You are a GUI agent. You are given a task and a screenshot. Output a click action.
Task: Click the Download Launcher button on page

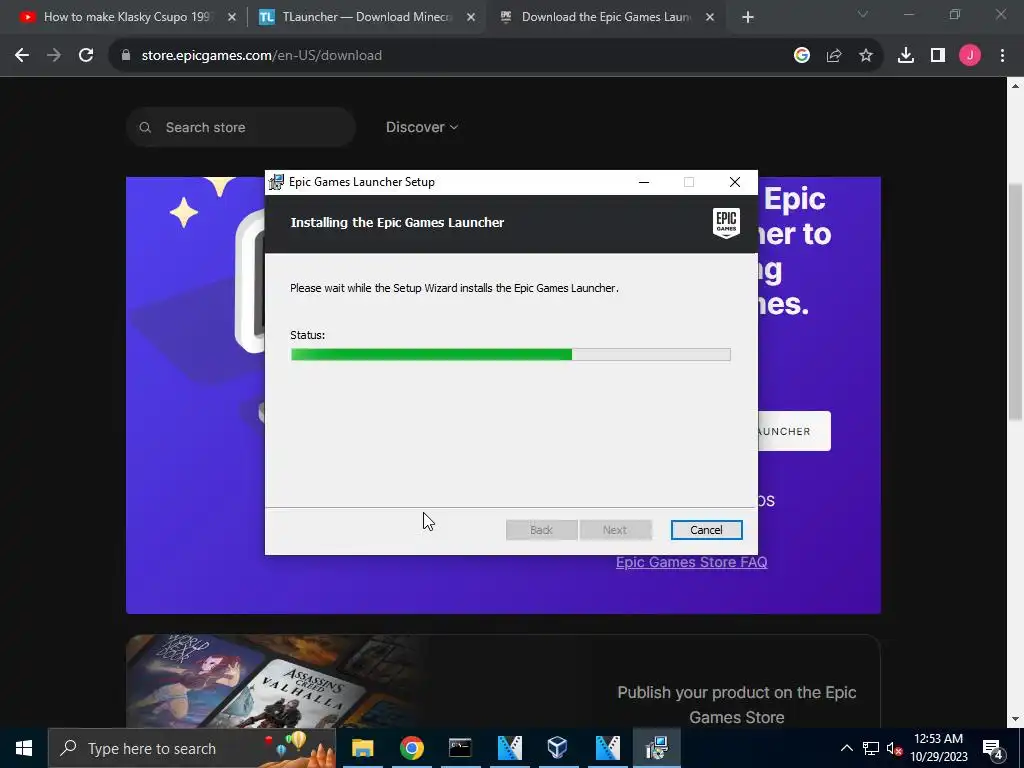[794, 431]
